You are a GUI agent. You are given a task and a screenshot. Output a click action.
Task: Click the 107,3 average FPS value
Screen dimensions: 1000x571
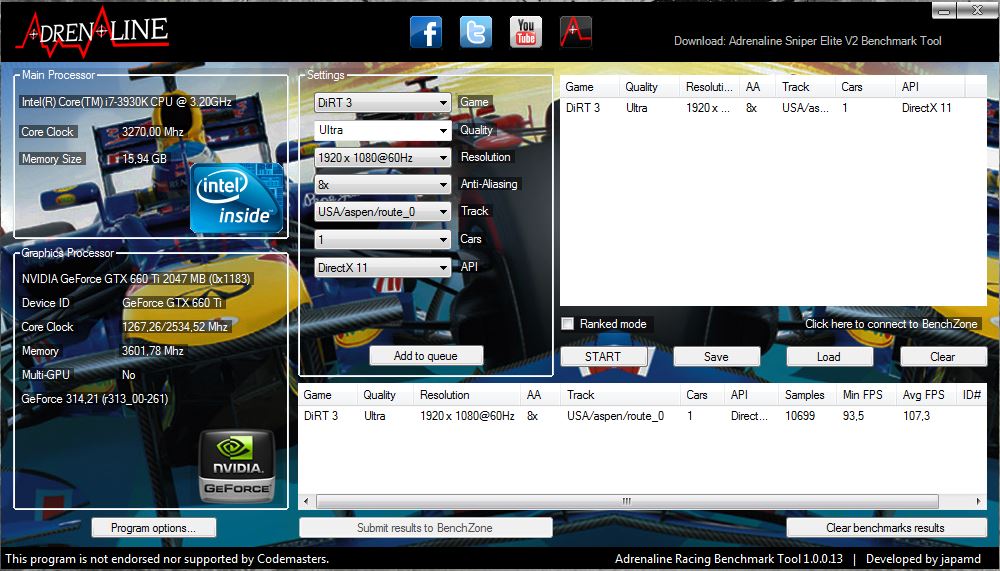click(916, 416)
